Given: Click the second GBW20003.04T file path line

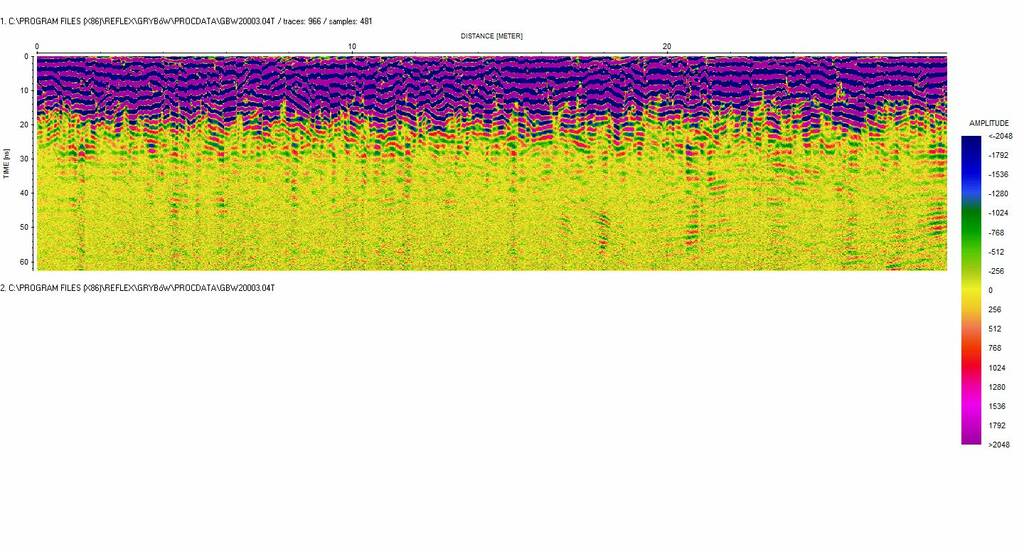Looking at the screenshot, I should pos(138,288).
